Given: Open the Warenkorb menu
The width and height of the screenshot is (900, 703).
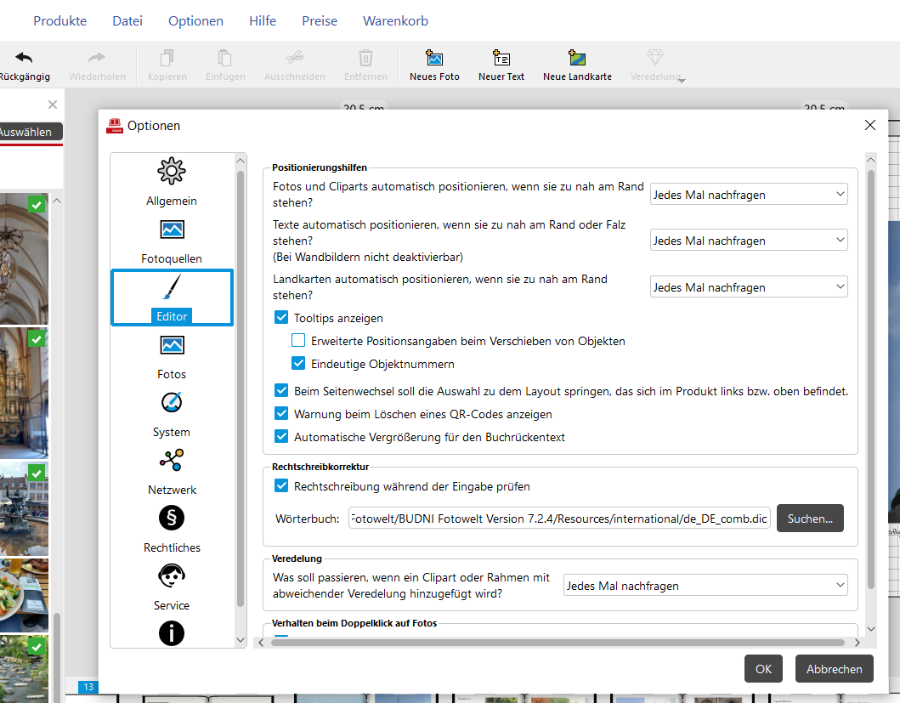Looking at the screenshot, I should pyautogui.click(x=394, y=21).
